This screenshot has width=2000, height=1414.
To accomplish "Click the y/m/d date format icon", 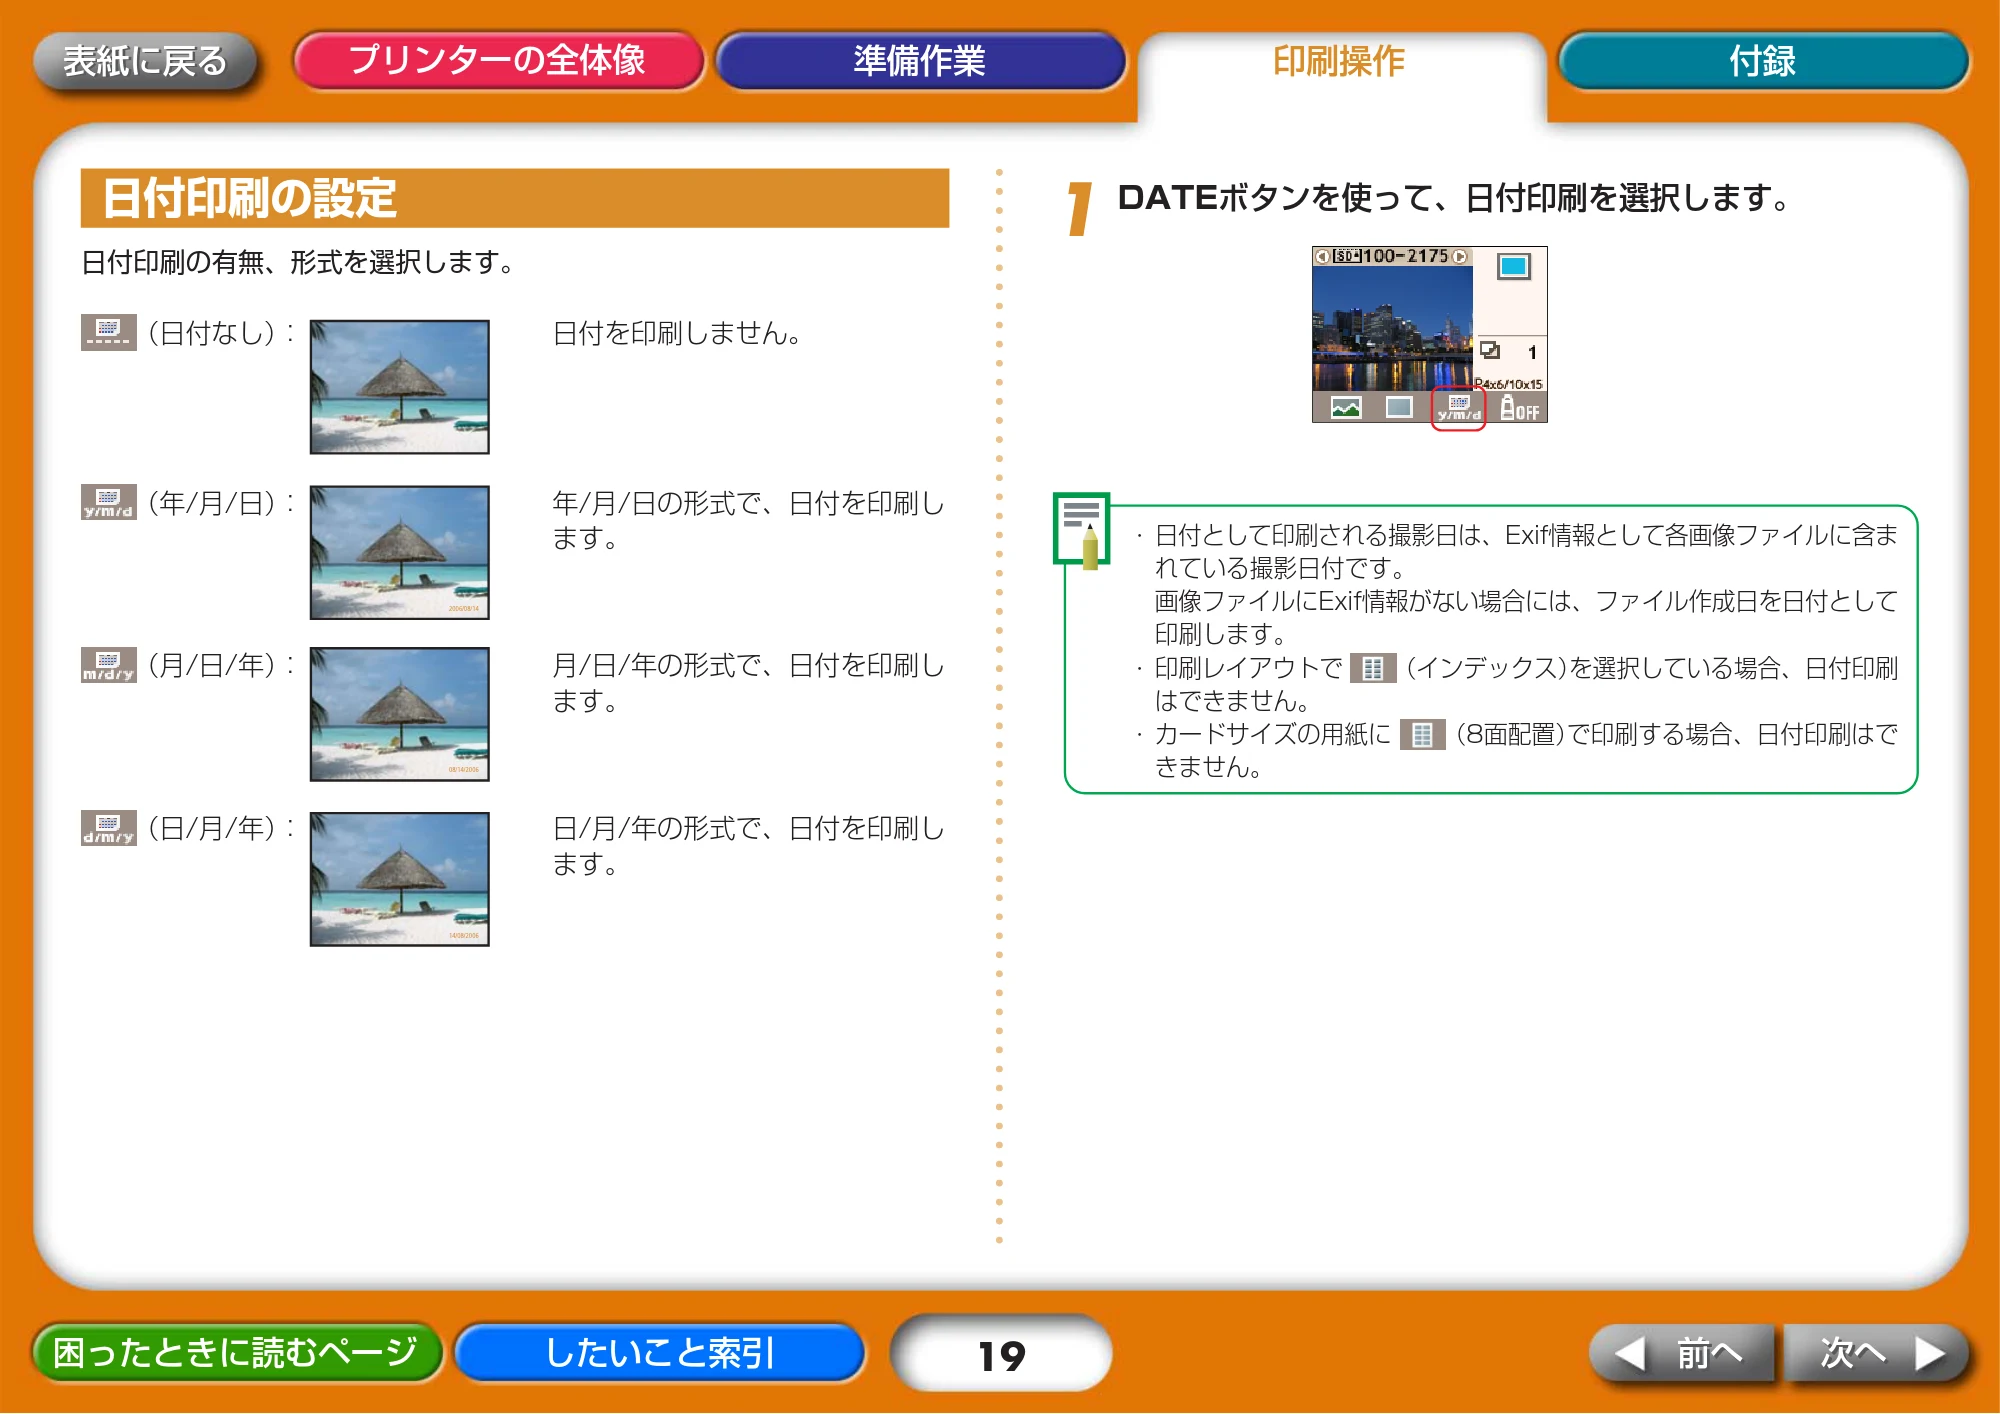I will coord(108,502).
